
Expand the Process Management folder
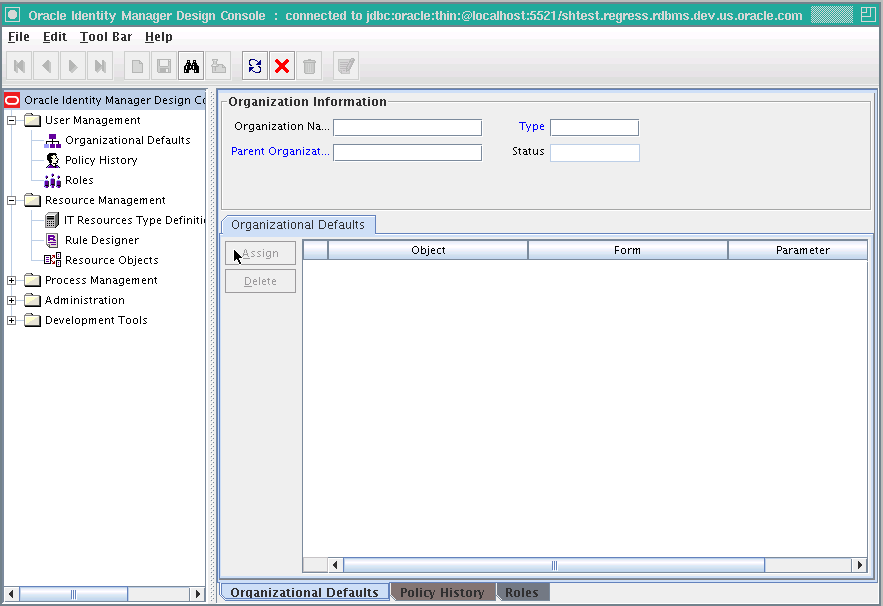click(11, 280)
